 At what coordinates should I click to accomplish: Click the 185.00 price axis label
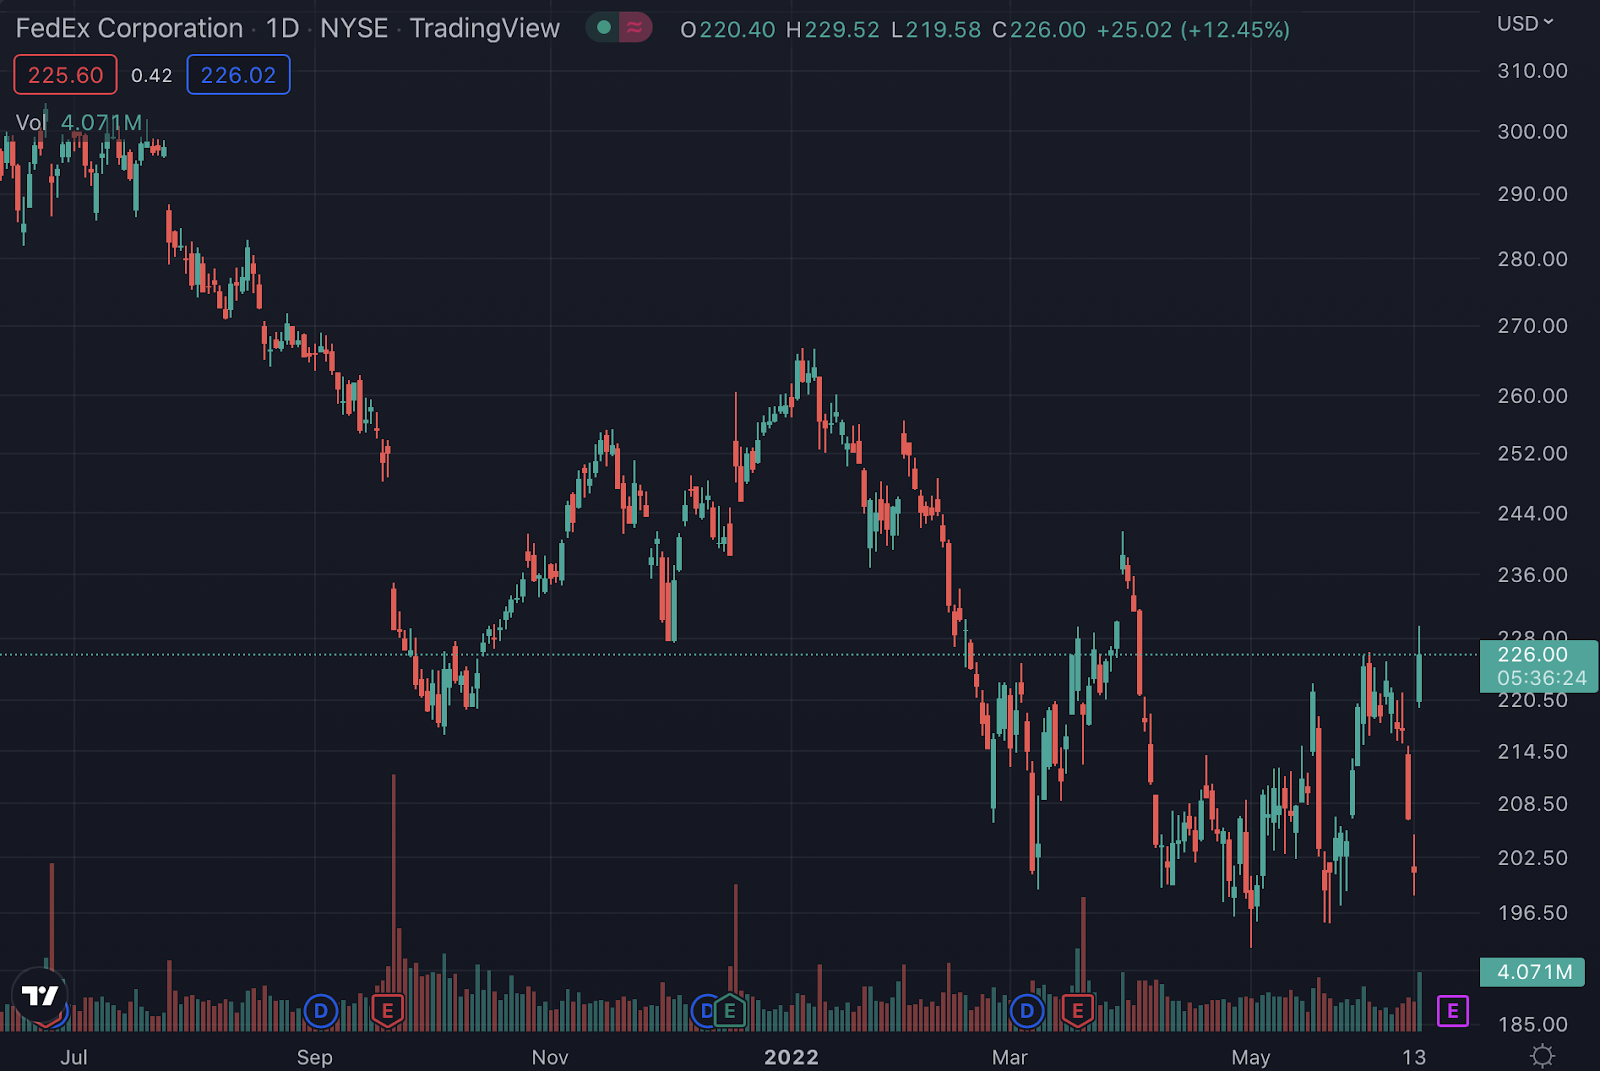click(x=1532, y=1025)
